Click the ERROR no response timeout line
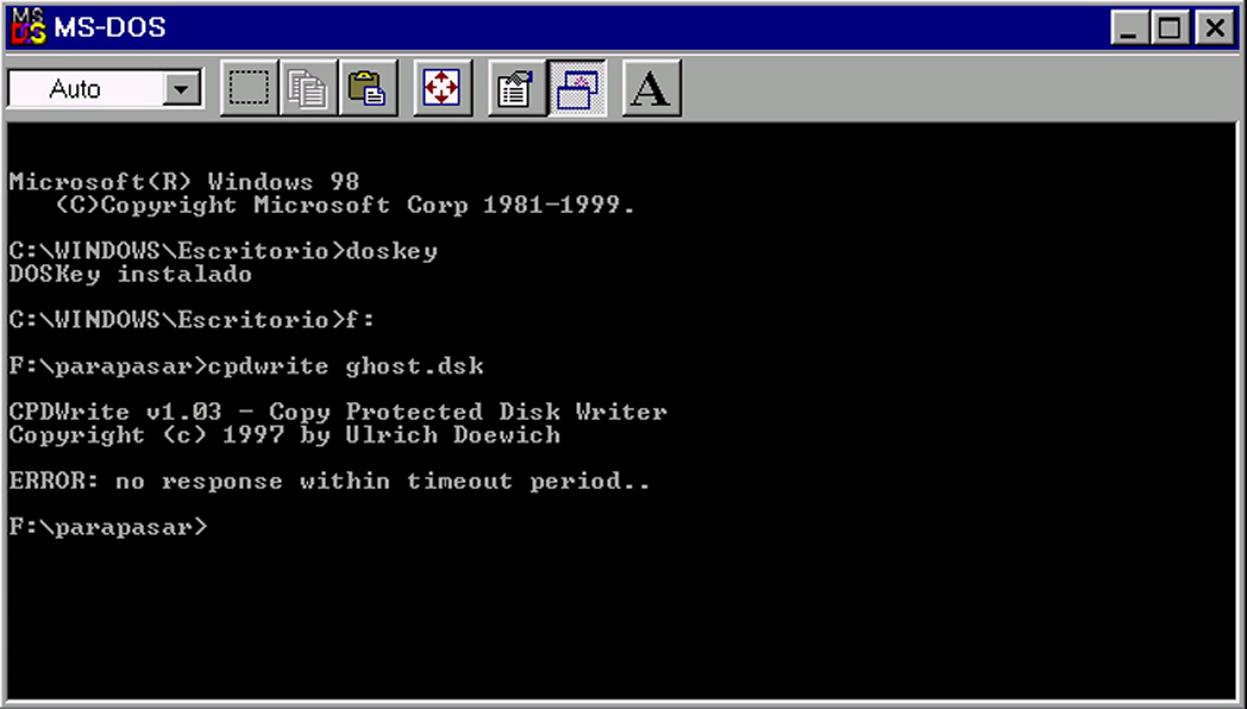 (x=330, y=481)
